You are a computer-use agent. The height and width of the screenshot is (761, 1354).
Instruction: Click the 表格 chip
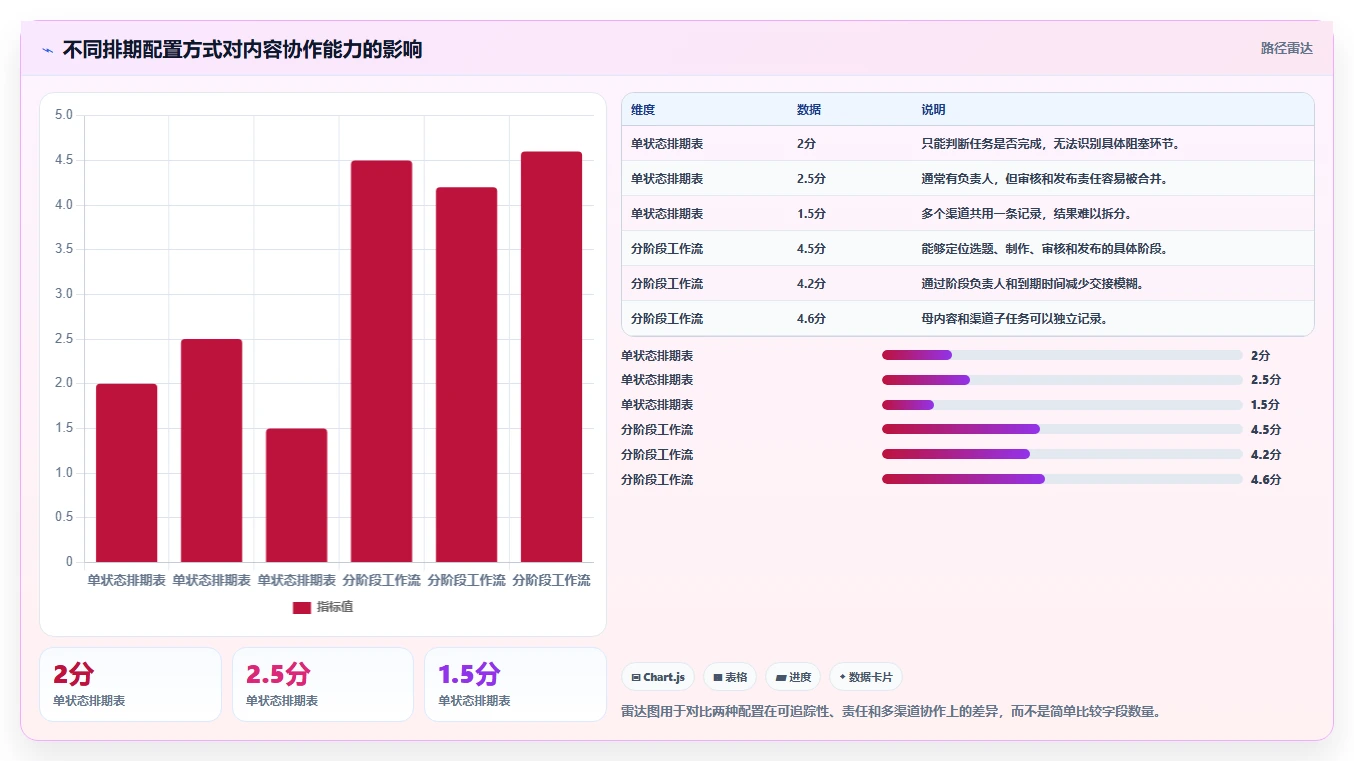click(x=730, y=677)
